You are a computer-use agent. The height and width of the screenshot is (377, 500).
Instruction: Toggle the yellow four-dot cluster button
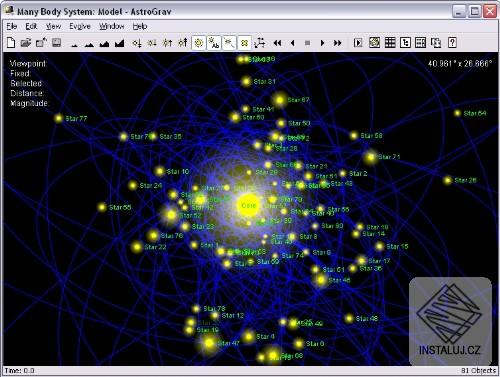244,43
